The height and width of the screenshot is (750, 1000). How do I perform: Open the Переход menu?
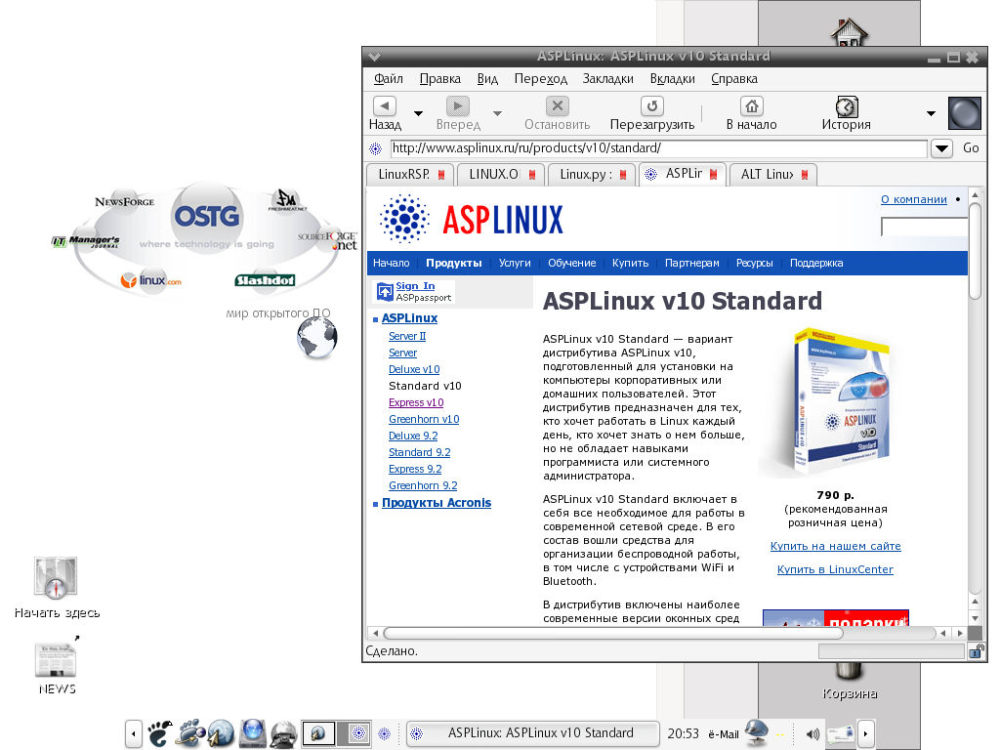[540, 78]
